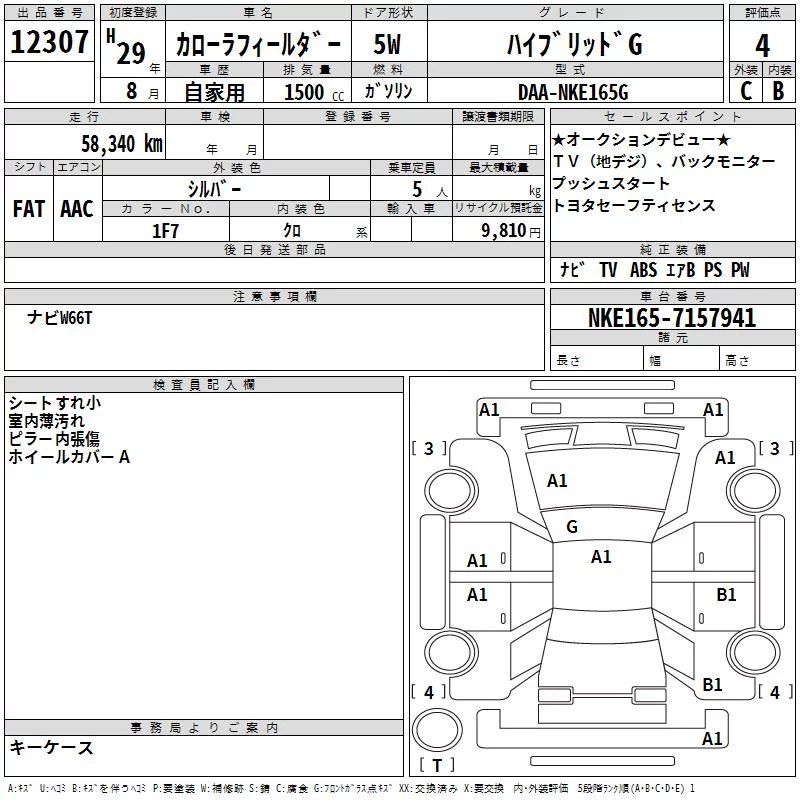Click the A1 mark on the hood
The image size is (800, 800).
click(557, 481)
